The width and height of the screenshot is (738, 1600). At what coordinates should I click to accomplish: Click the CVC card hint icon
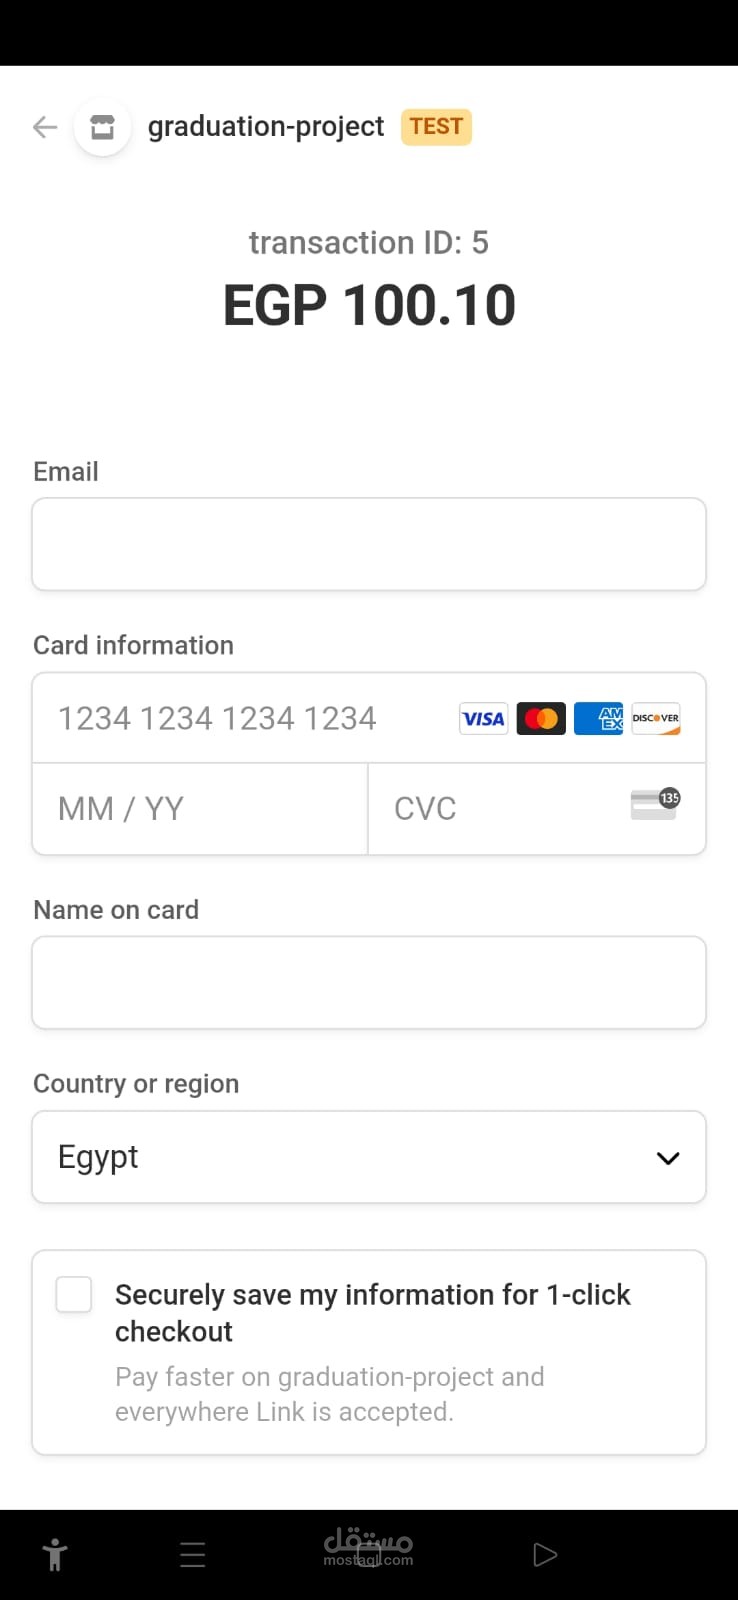point(655,804)
